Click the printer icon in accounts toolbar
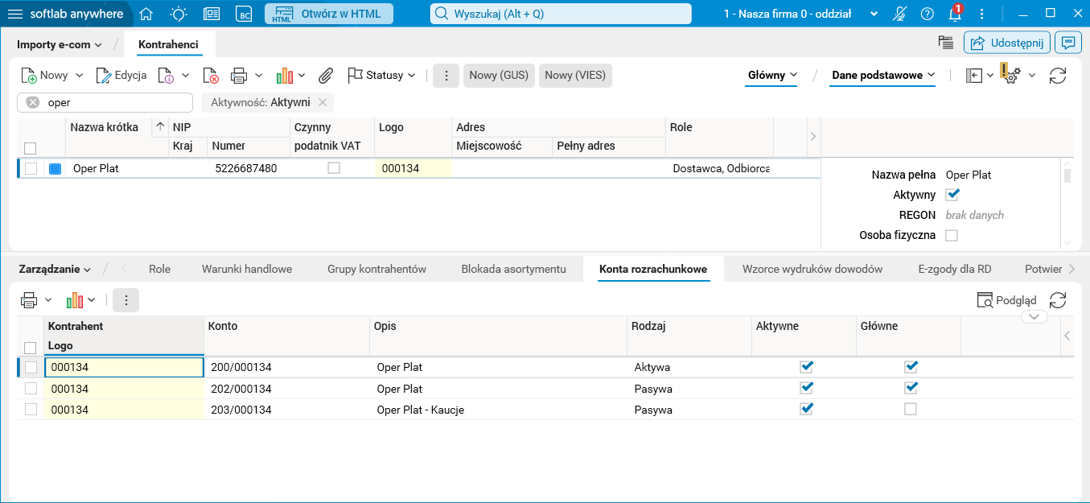 (29, 300)
